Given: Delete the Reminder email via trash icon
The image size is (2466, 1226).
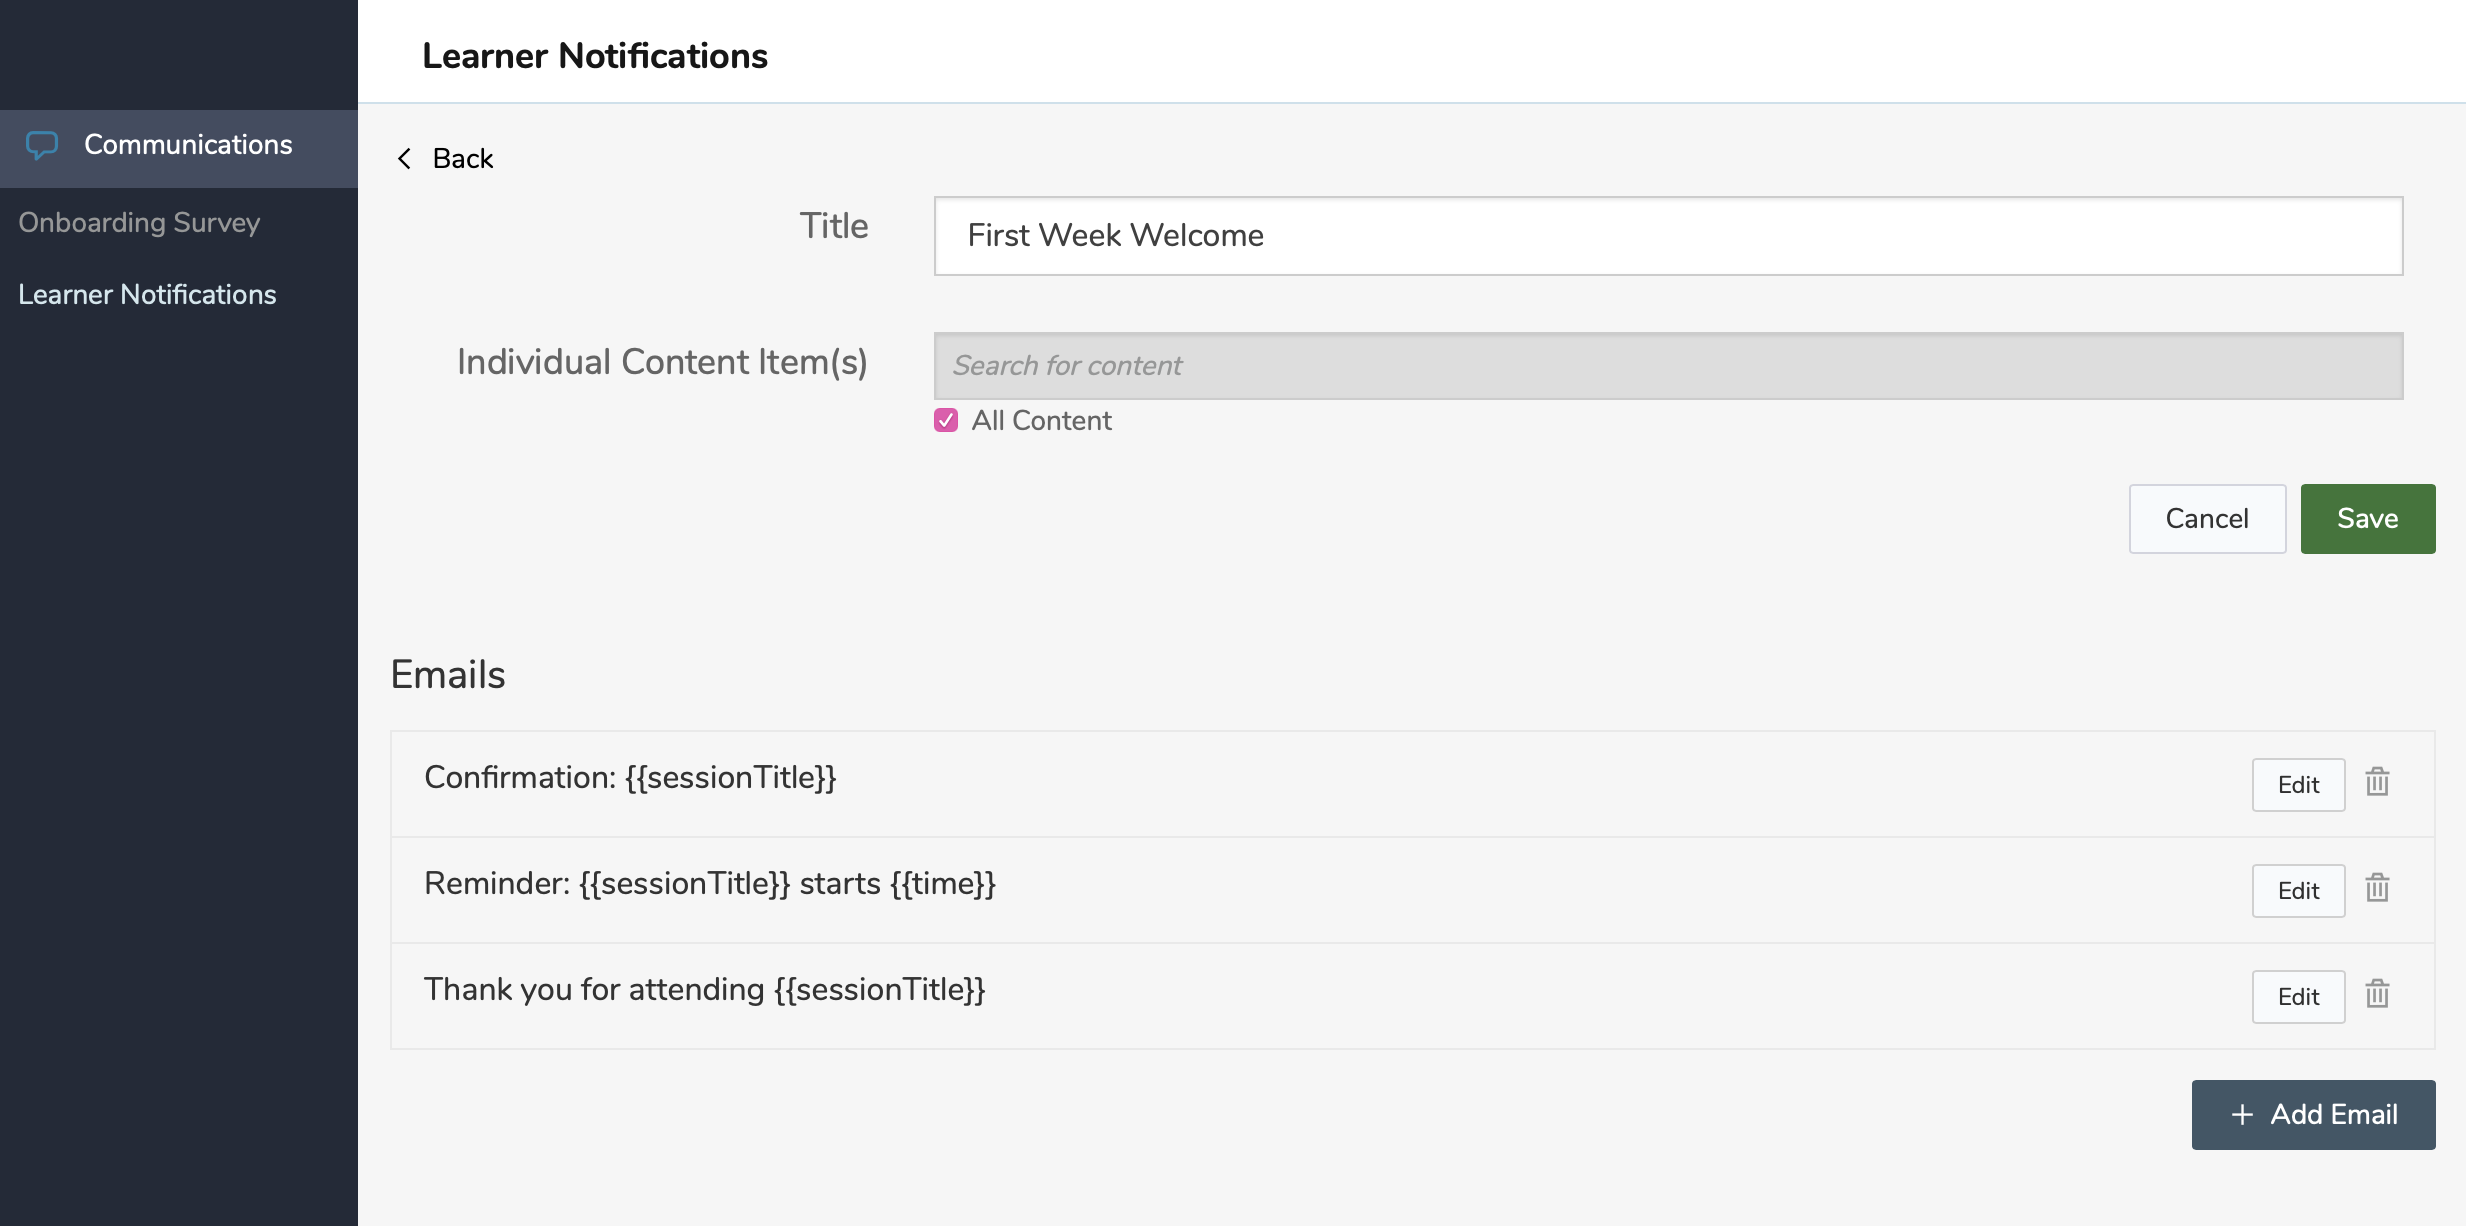Looking at the screenshot, I should click(x=2376, y=889).
